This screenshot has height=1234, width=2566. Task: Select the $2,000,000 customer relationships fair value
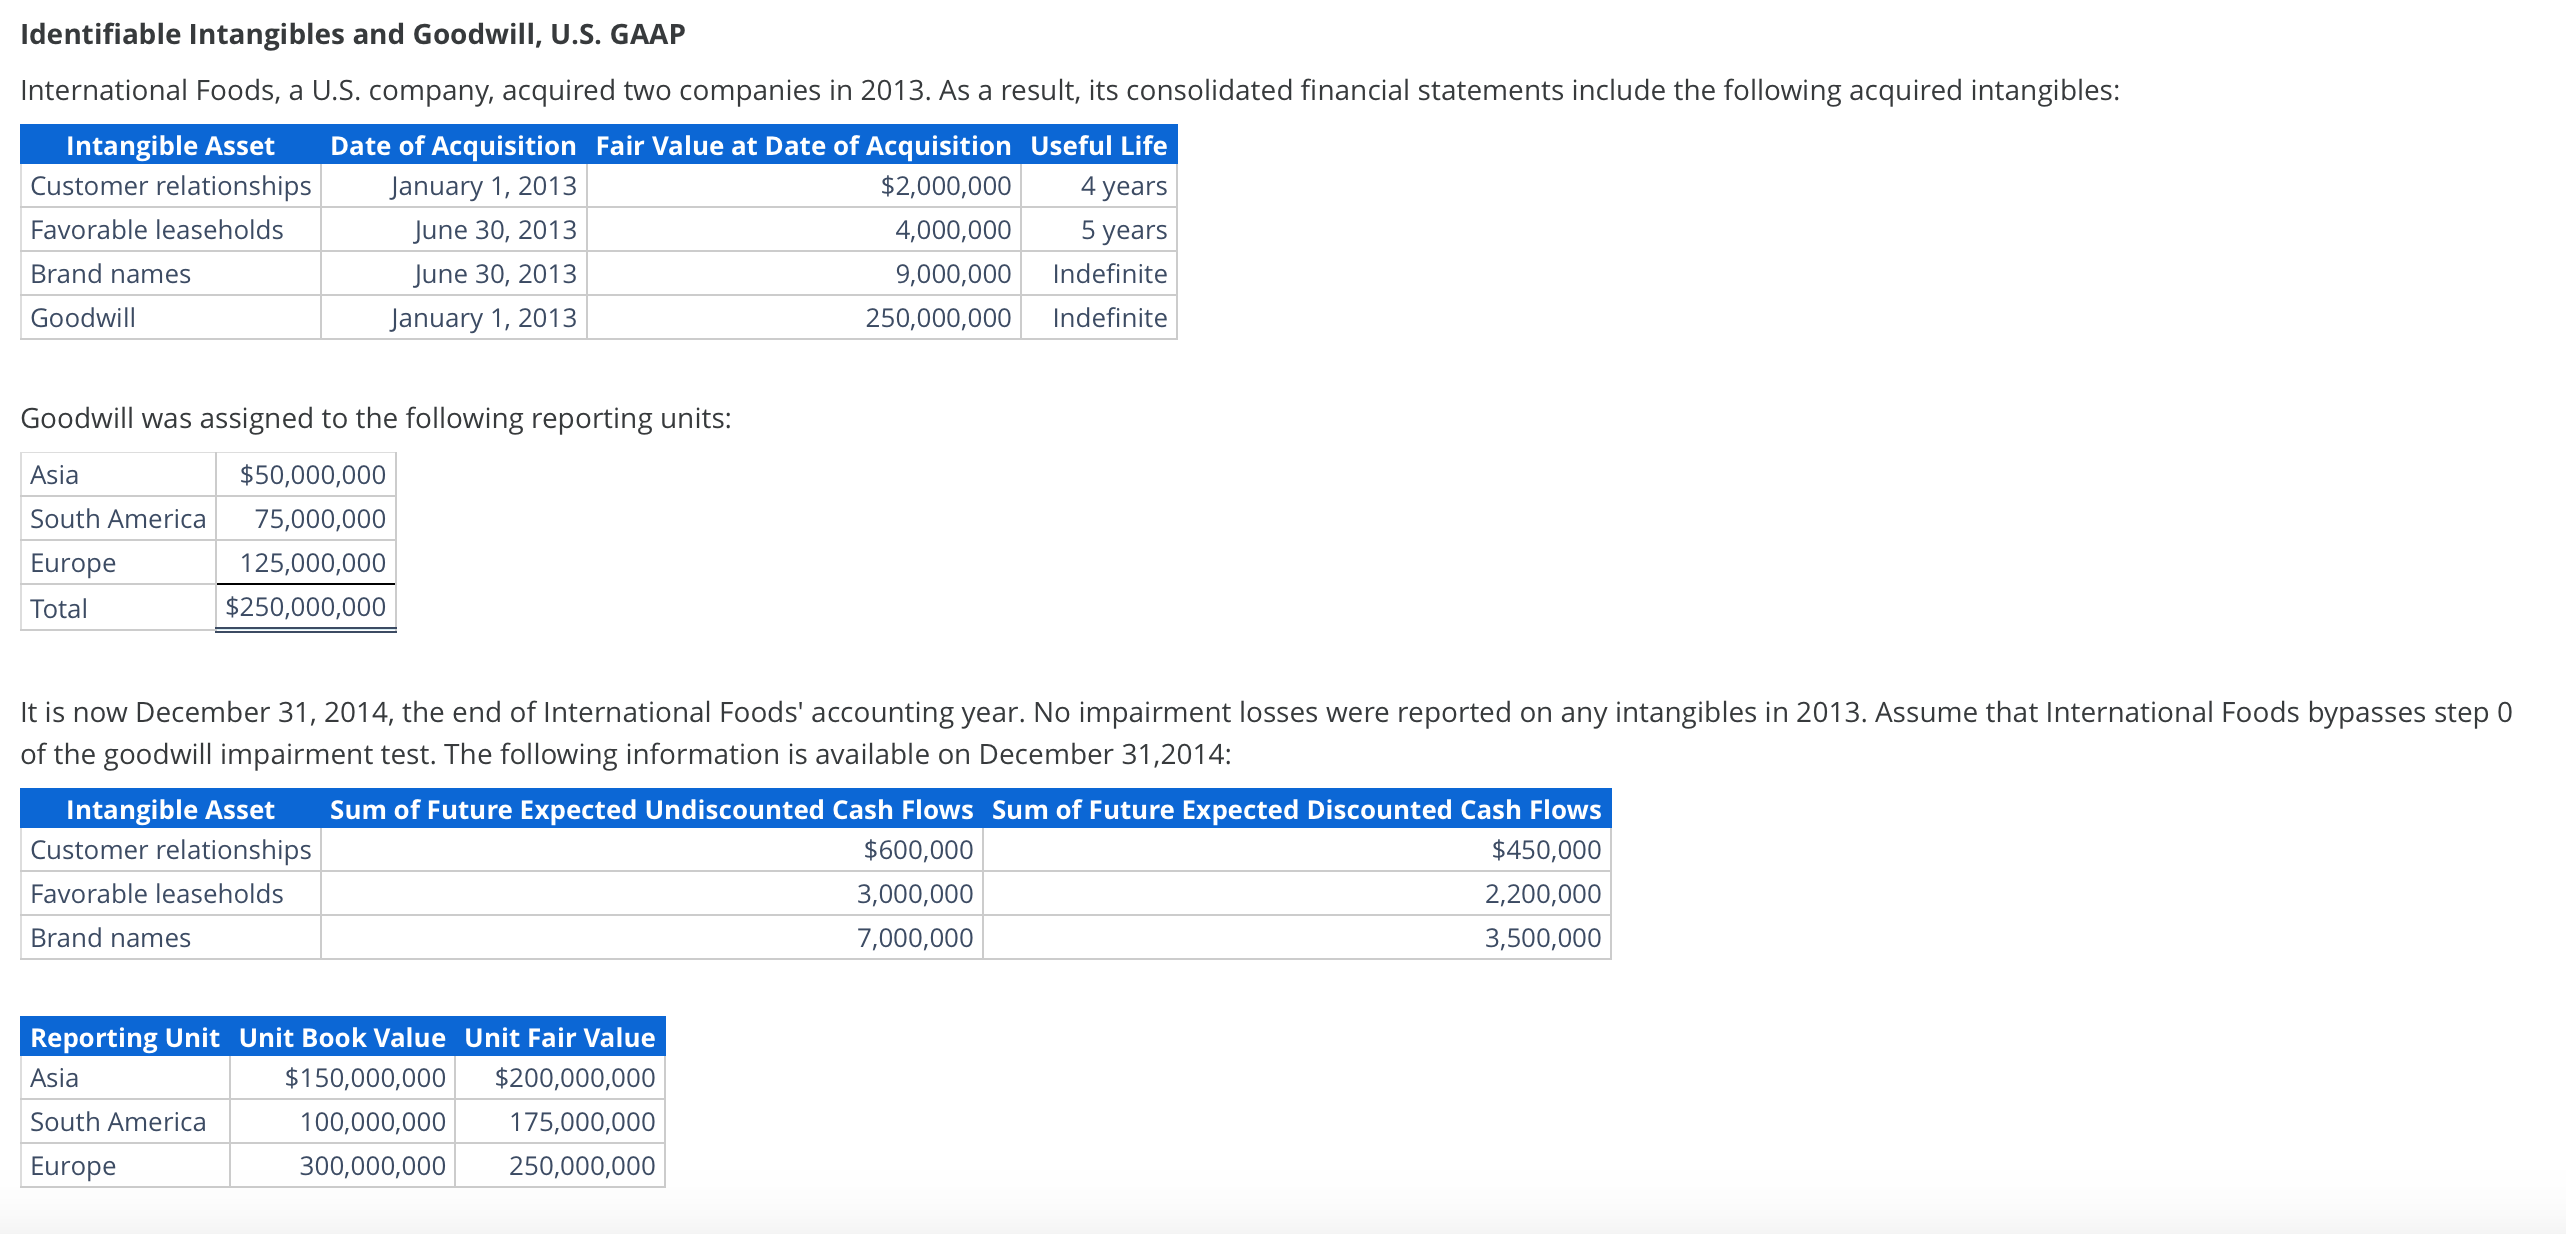[x=945, y=186]
